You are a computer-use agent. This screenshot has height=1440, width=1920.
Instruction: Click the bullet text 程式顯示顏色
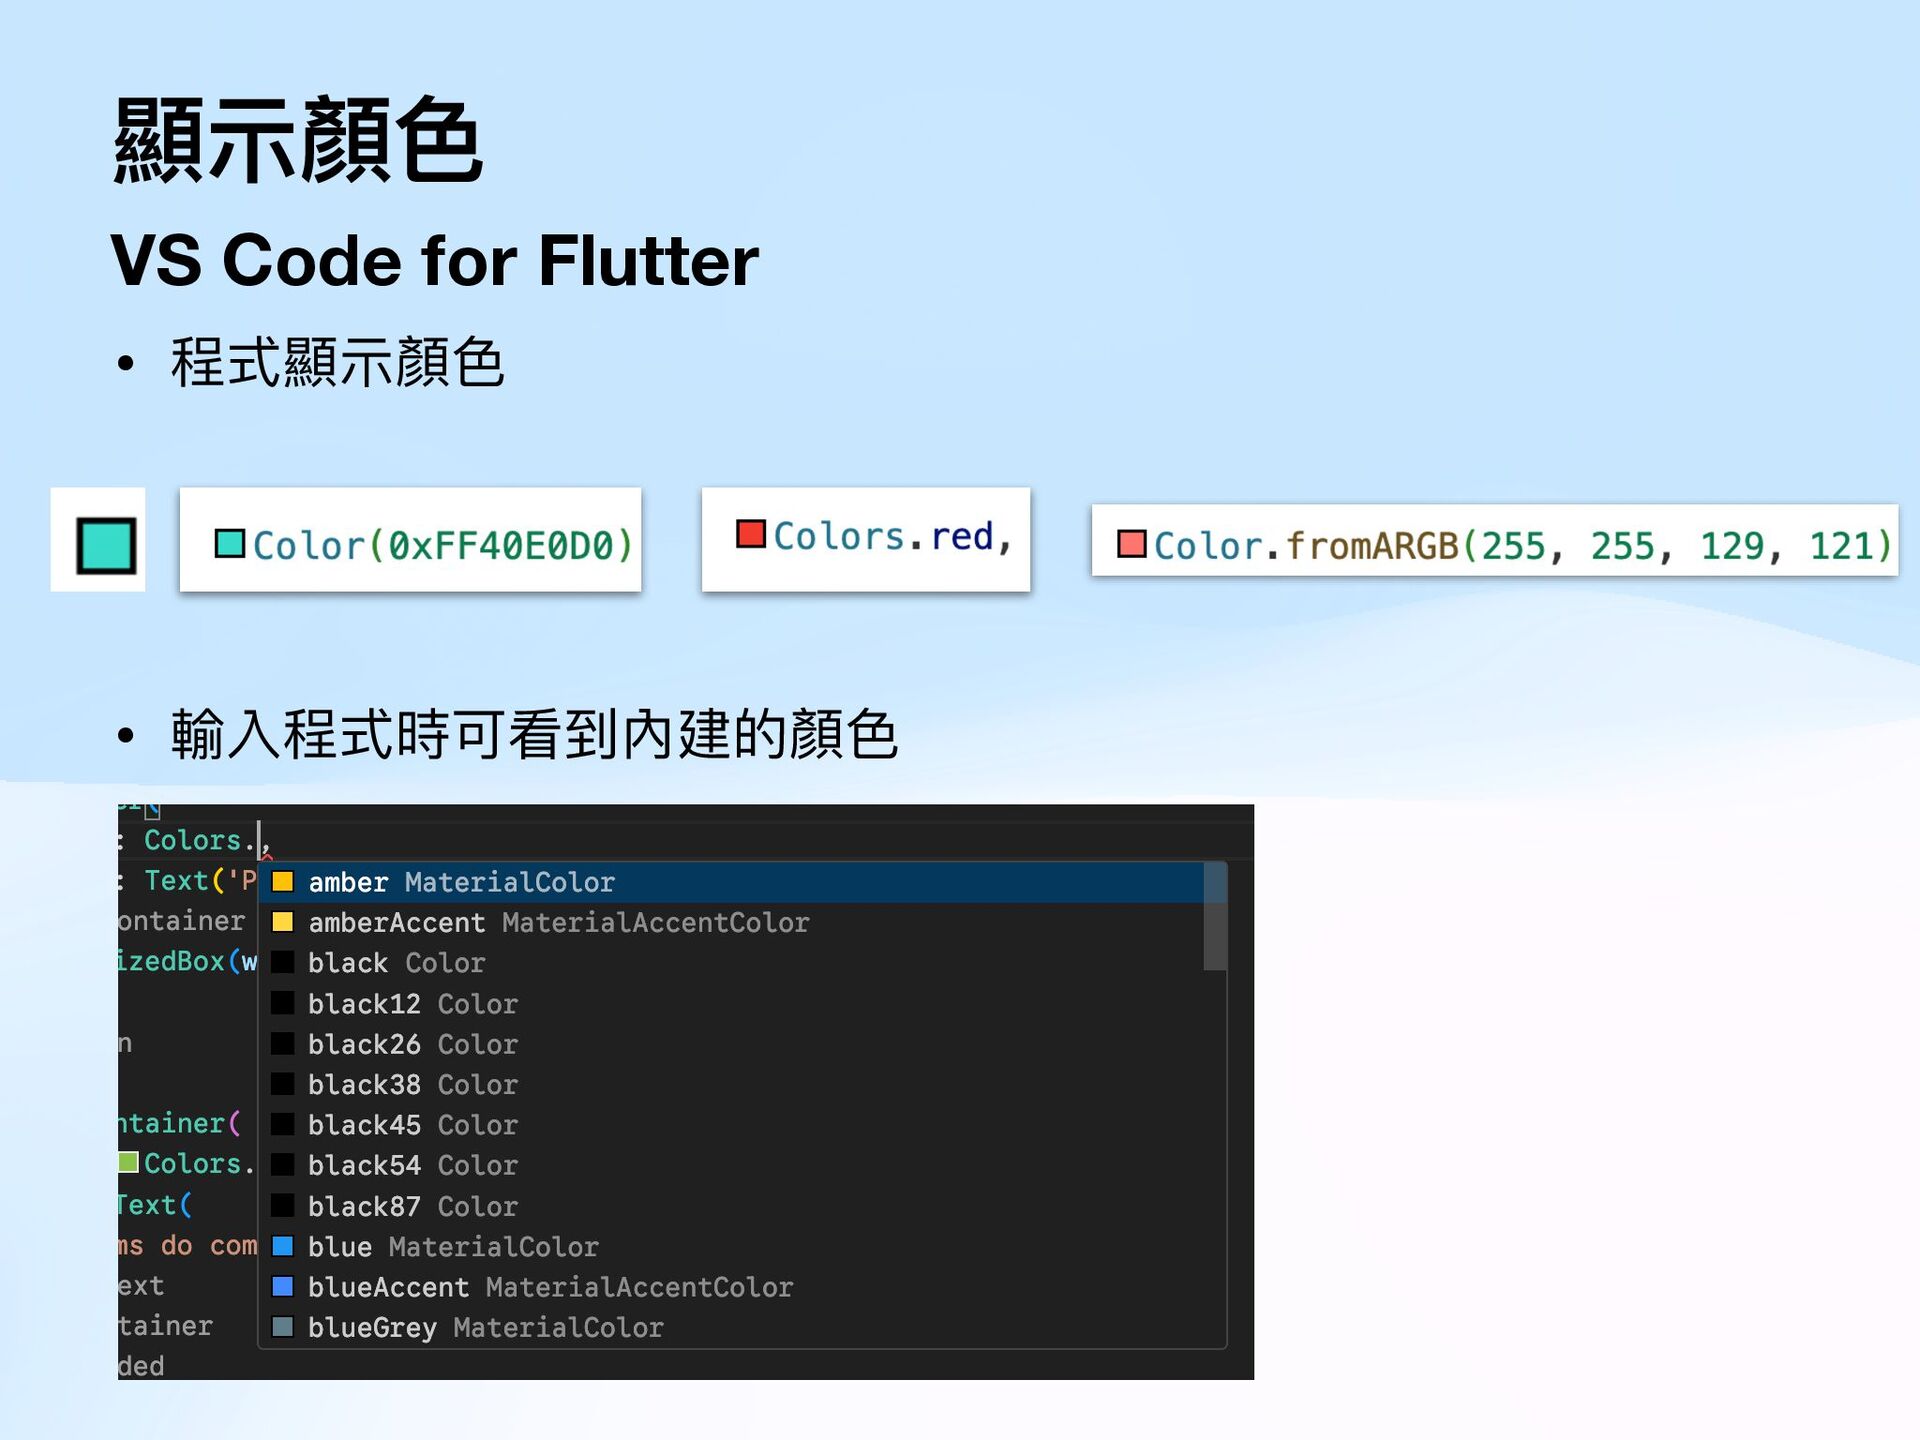coord(337,362)
